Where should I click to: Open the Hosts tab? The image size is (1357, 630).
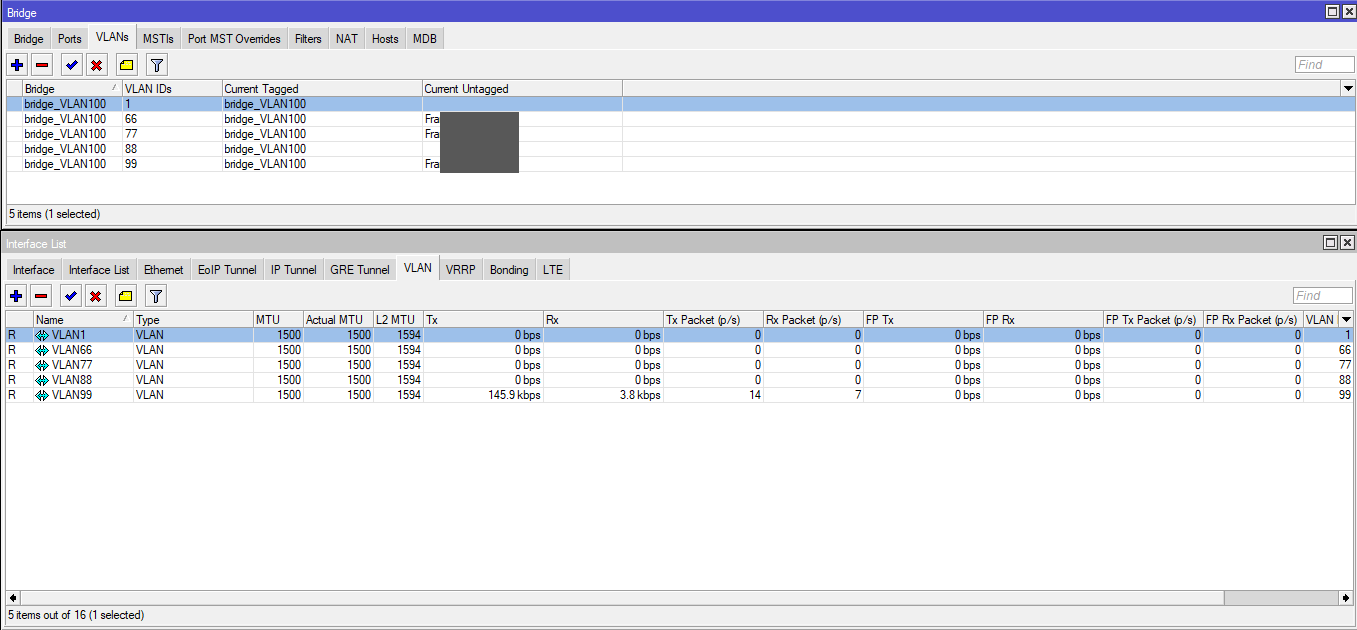tap(385, 39)
